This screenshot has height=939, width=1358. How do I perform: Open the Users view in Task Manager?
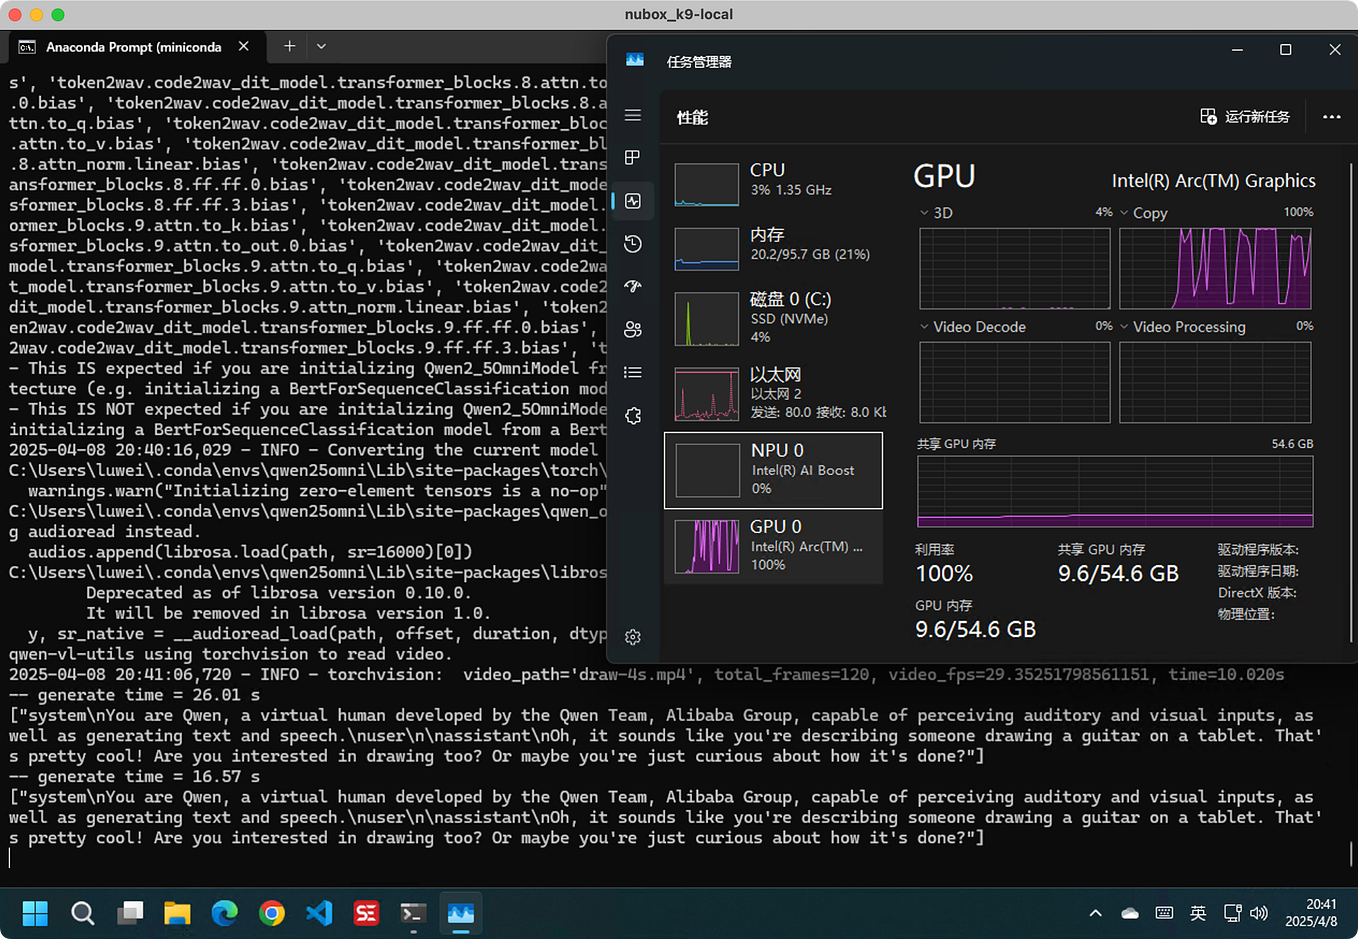pyautogui.click(x=632, y=329)
